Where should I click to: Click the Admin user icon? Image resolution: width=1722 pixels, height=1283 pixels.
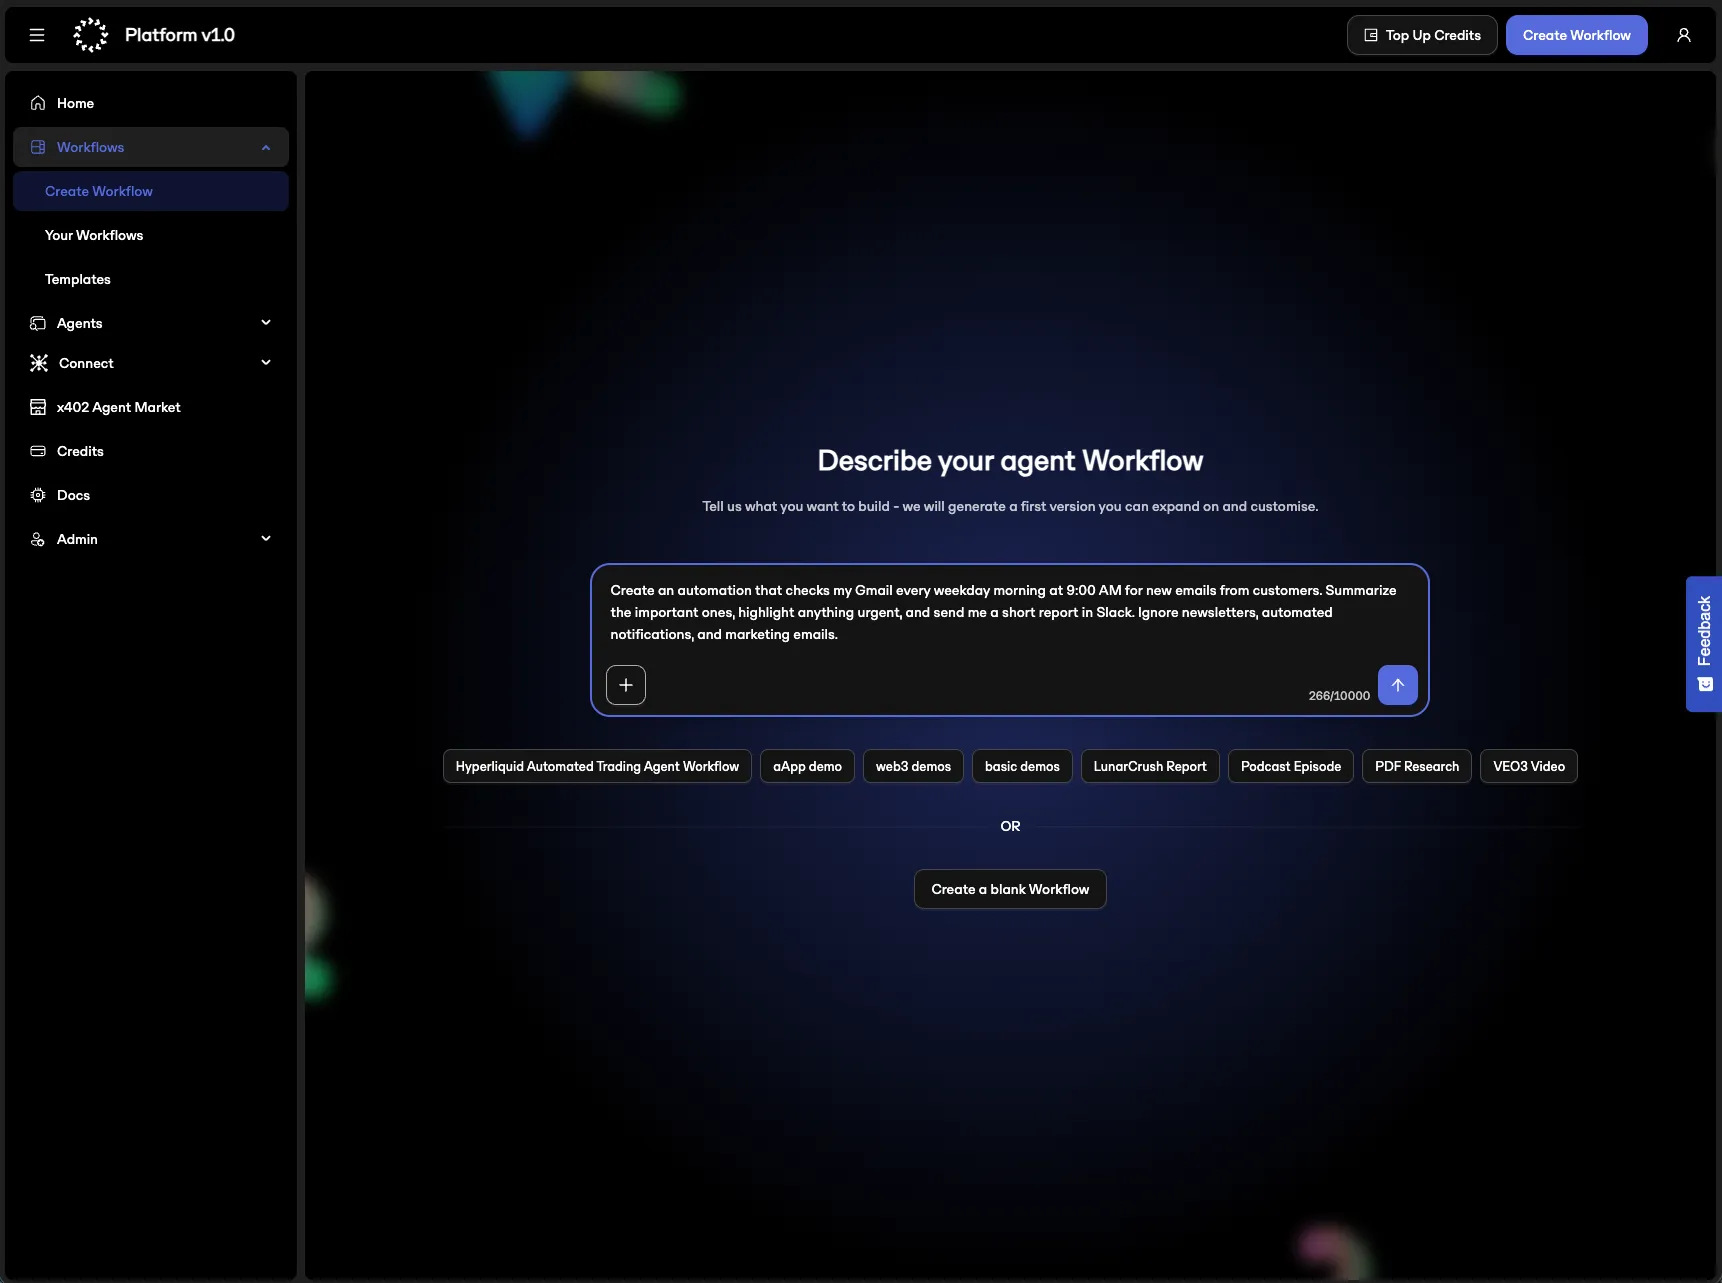(x=38, y=539)
